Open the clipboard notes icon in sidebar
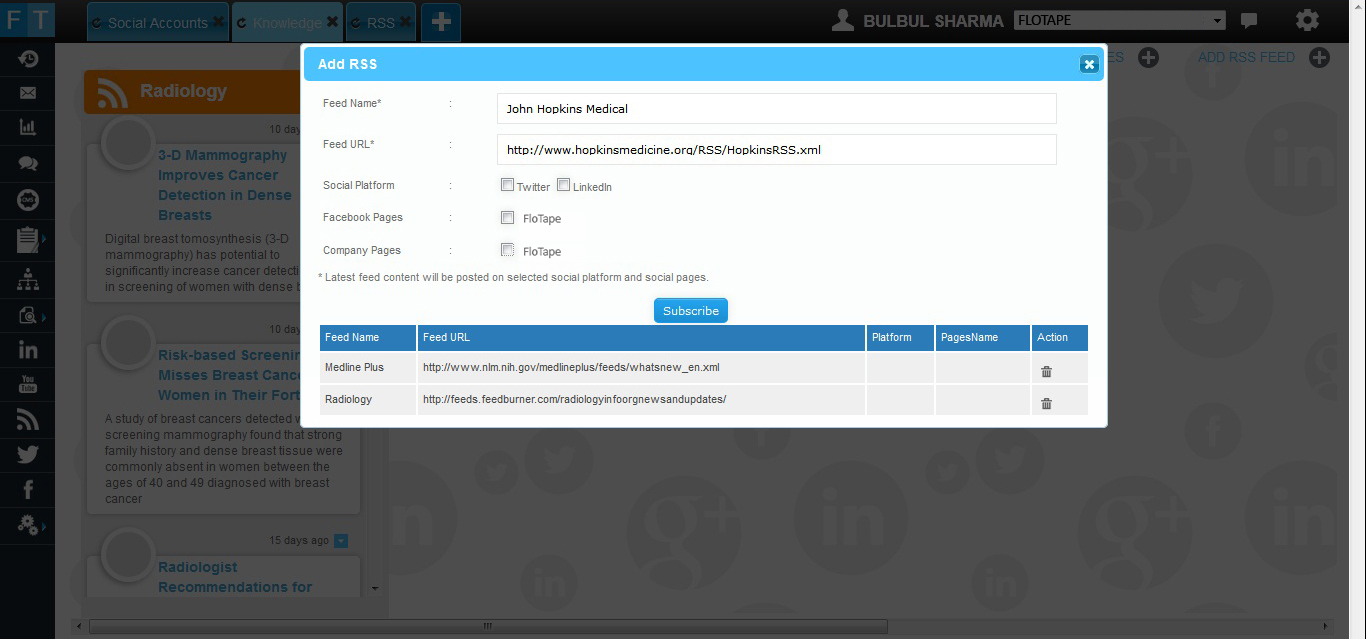The image size is (1366, 639). 28,240
